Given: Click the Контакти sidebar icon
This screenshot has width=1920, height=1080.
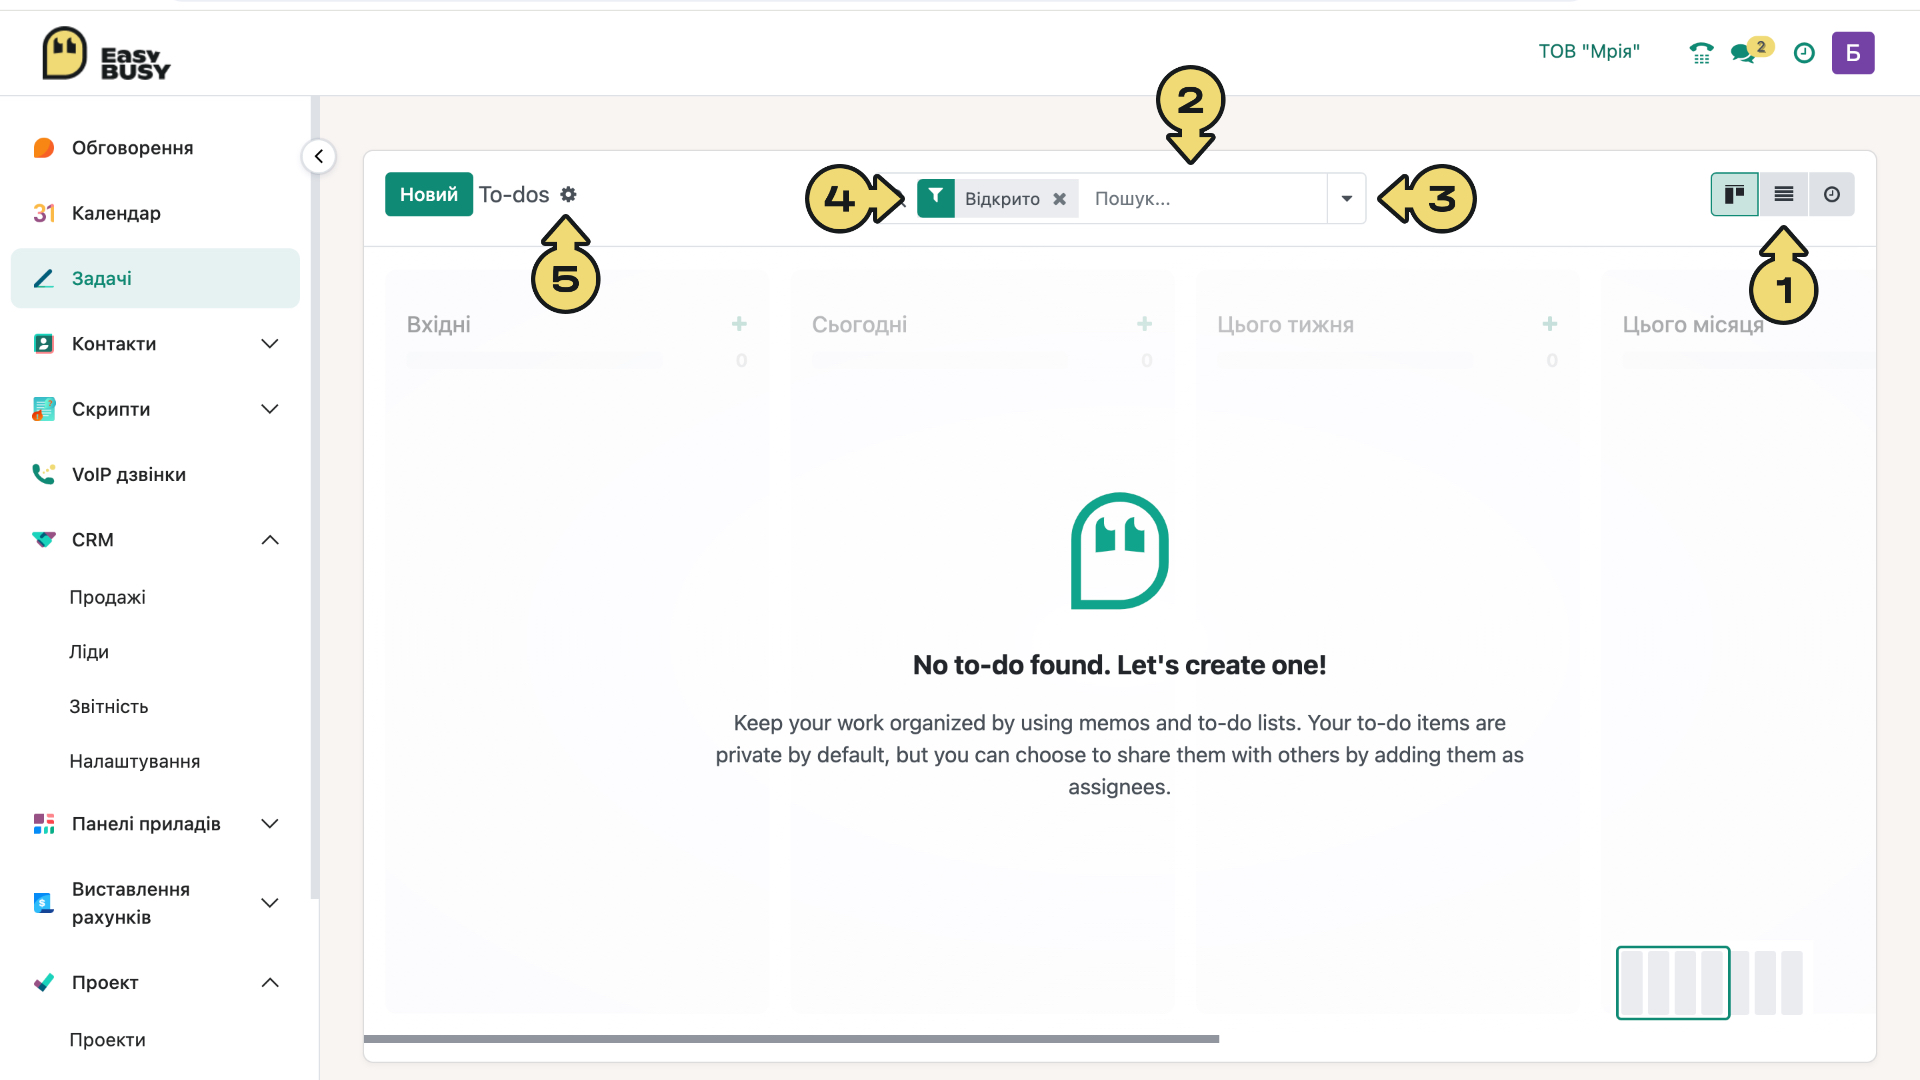Looking at the screenshot, I should (x=44, y=344).
